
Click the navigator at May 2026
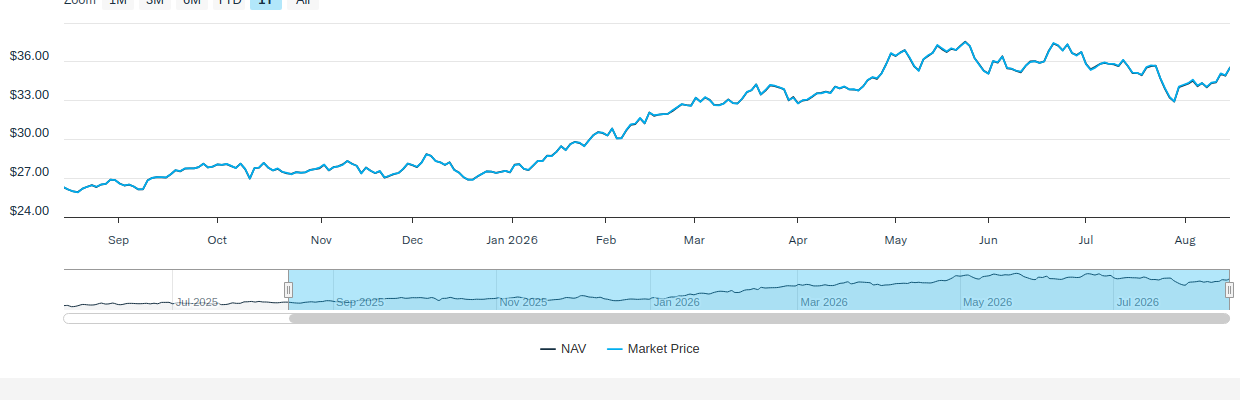pyautogui.click(x=988, y=302)
